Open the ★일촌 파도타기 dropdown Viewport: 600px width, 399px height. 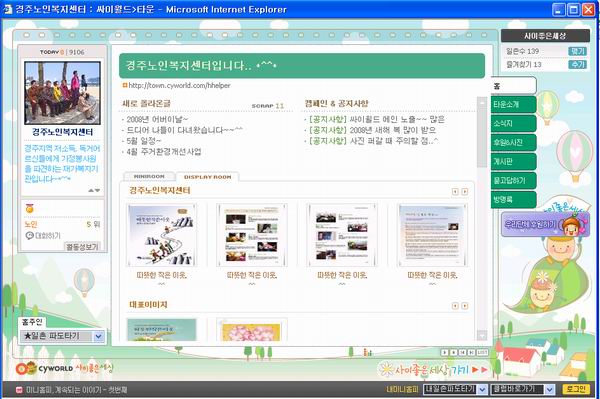(x=99, y=336)
